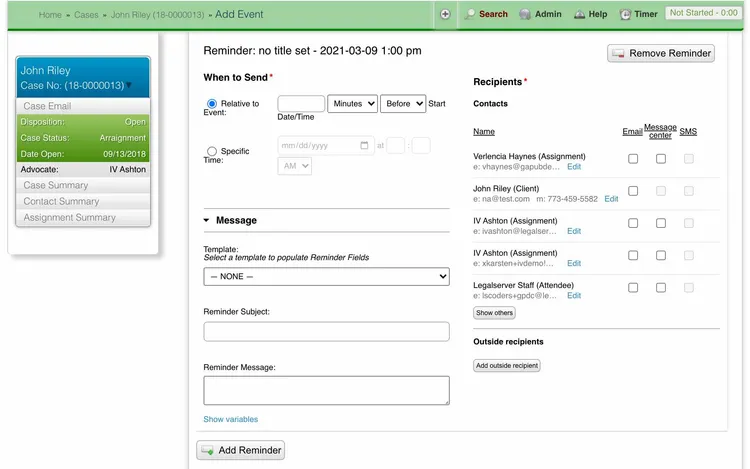Viewport: 750px width, 469px height.
Task: Check Email for Verlencia Haynes
Action: [x=633, y=159]
